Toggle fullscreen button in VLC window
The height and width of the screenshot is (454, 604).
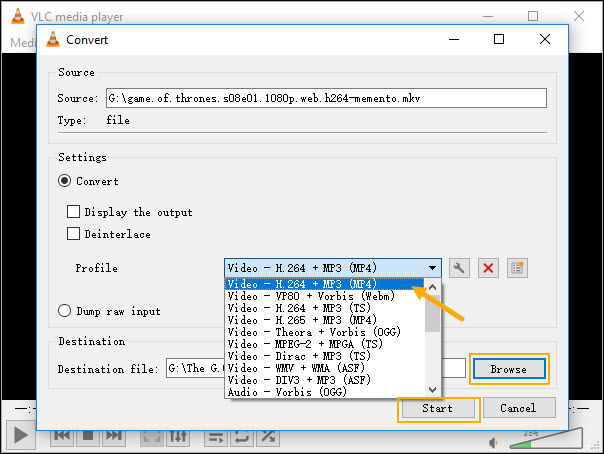pos(151,437)
